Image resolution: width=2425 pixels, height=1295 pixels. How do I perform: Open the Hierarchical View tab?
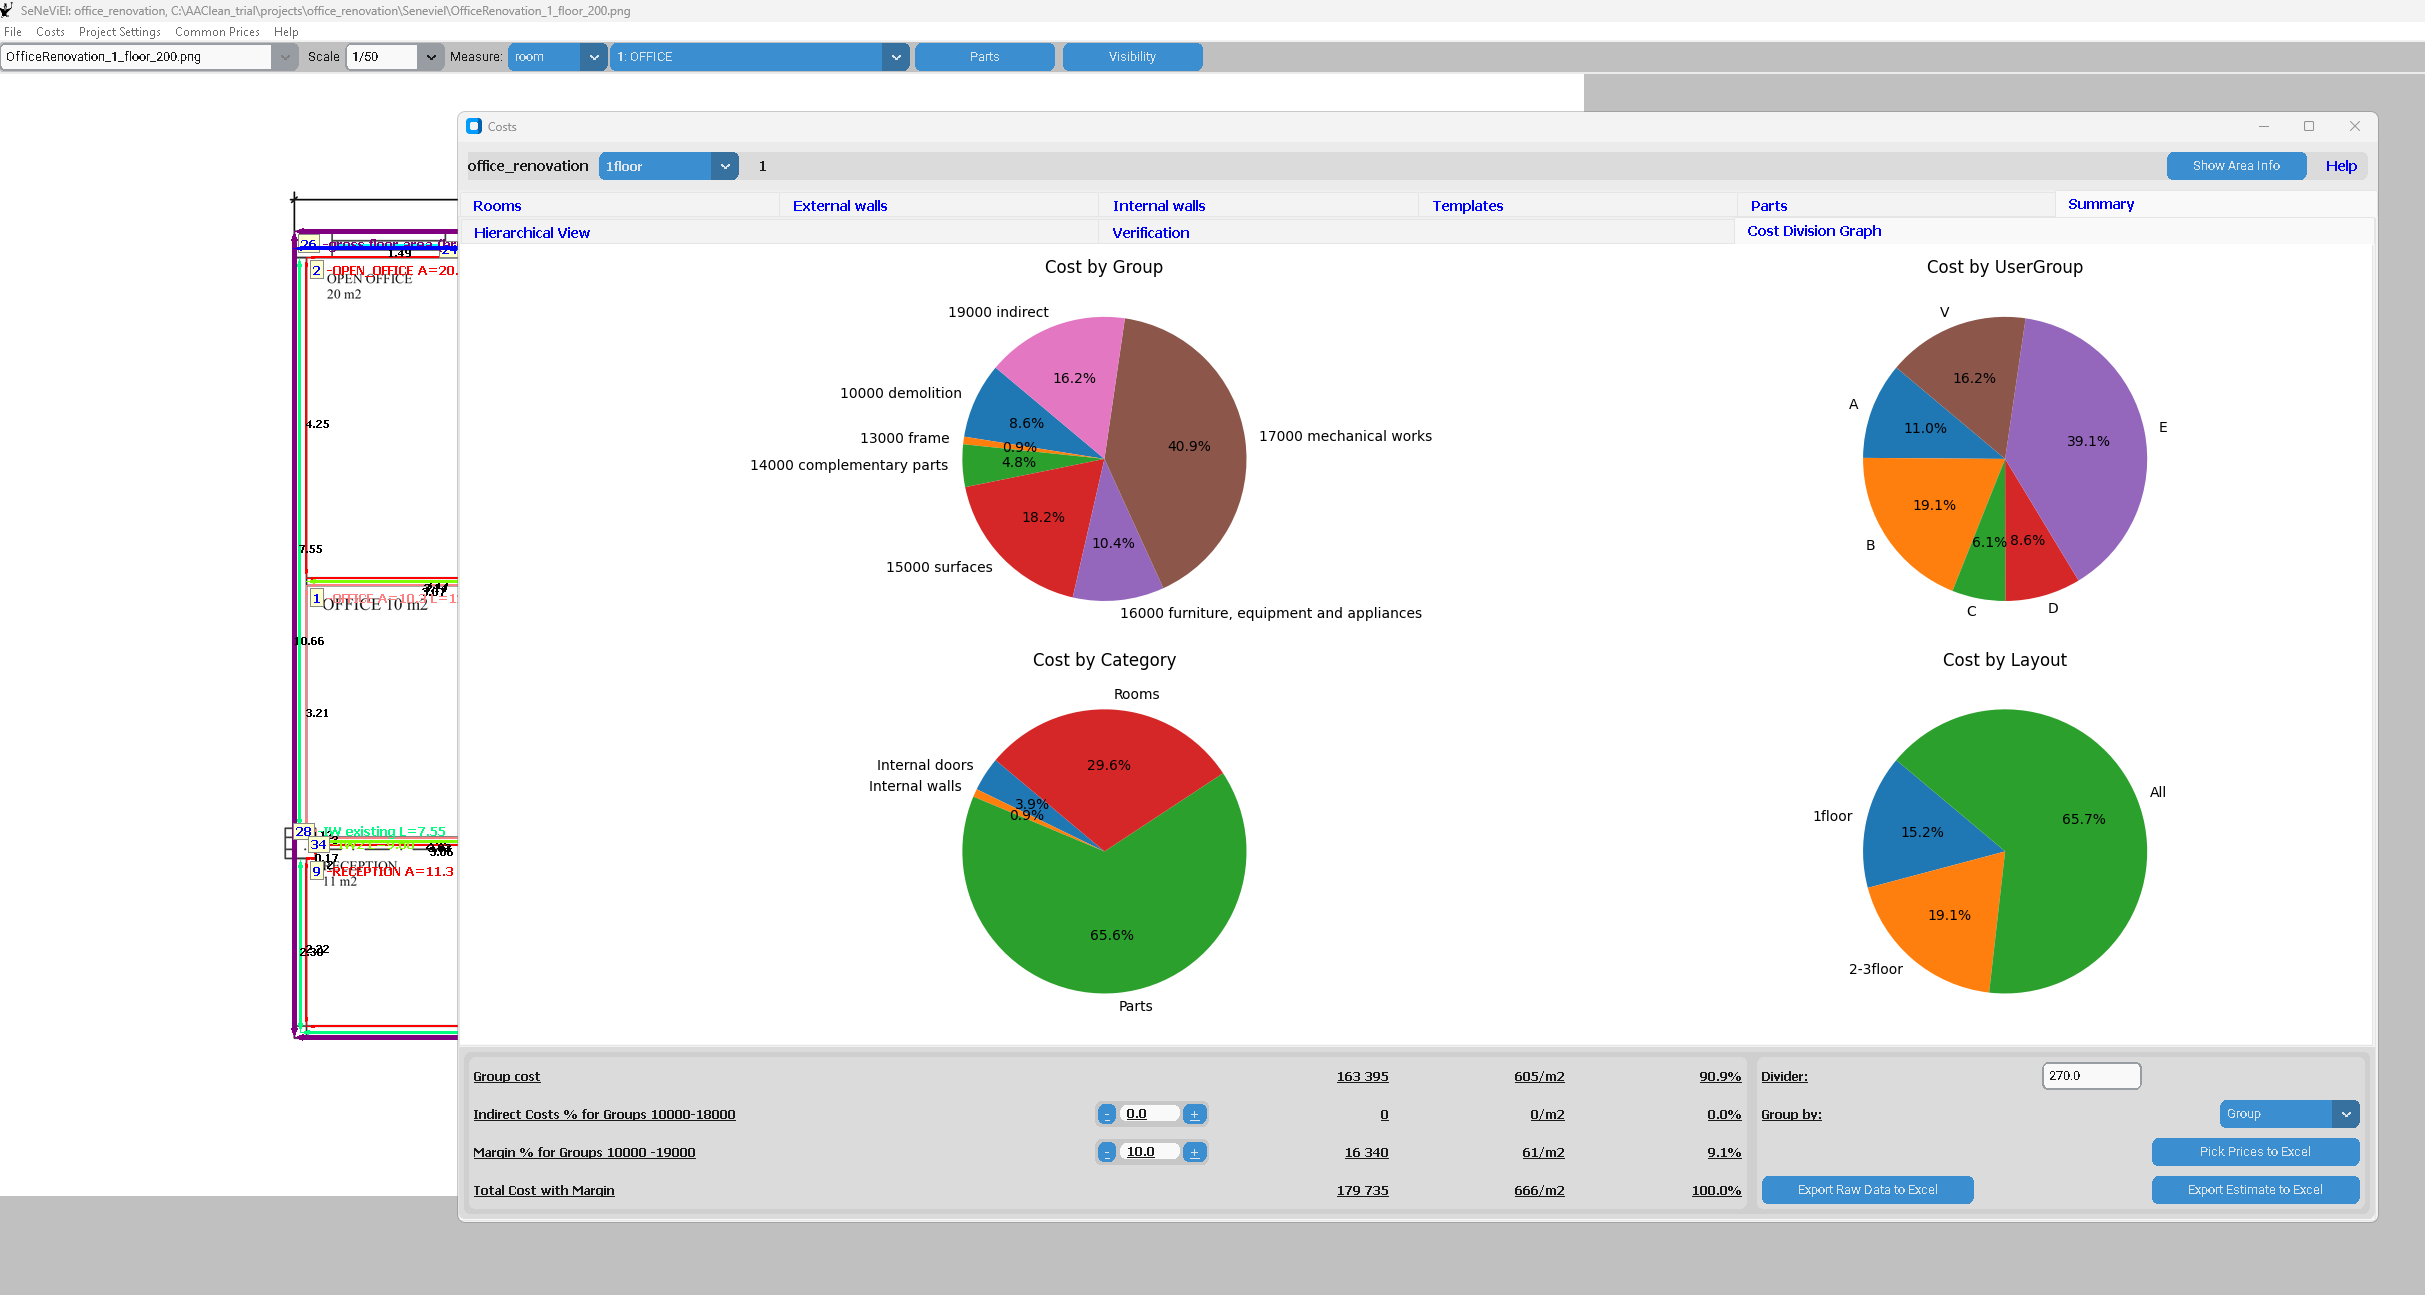[532, 233]
